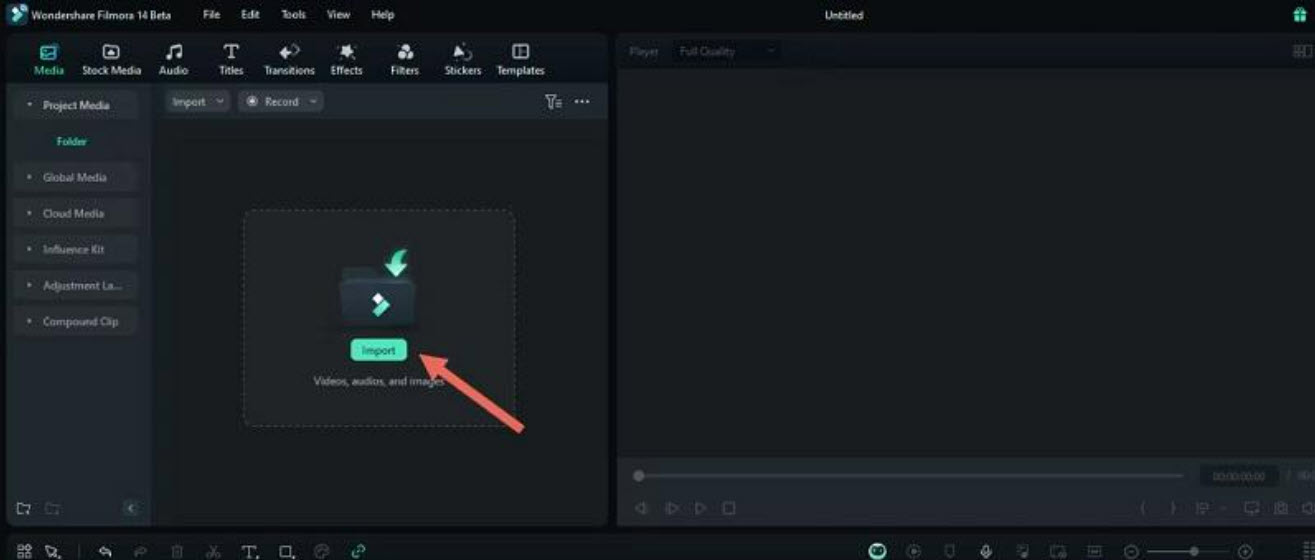1315x560 pixels.
Task: Open the Help menu
Action: 382,15
